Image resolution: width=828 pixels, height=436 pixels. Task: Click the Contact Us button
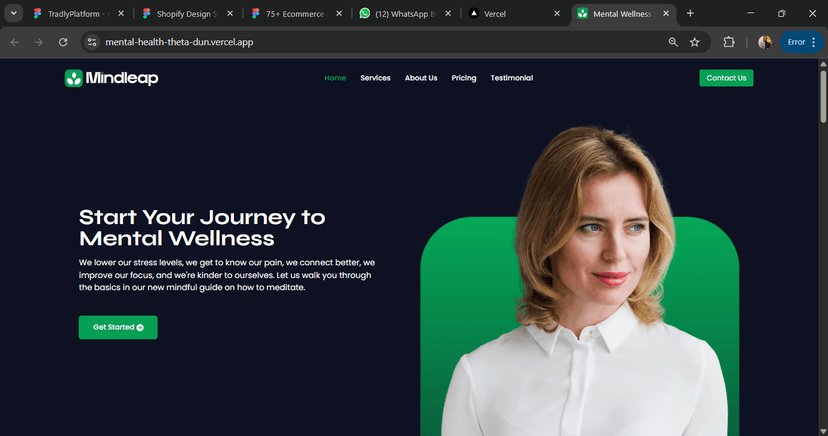[726, 78]
